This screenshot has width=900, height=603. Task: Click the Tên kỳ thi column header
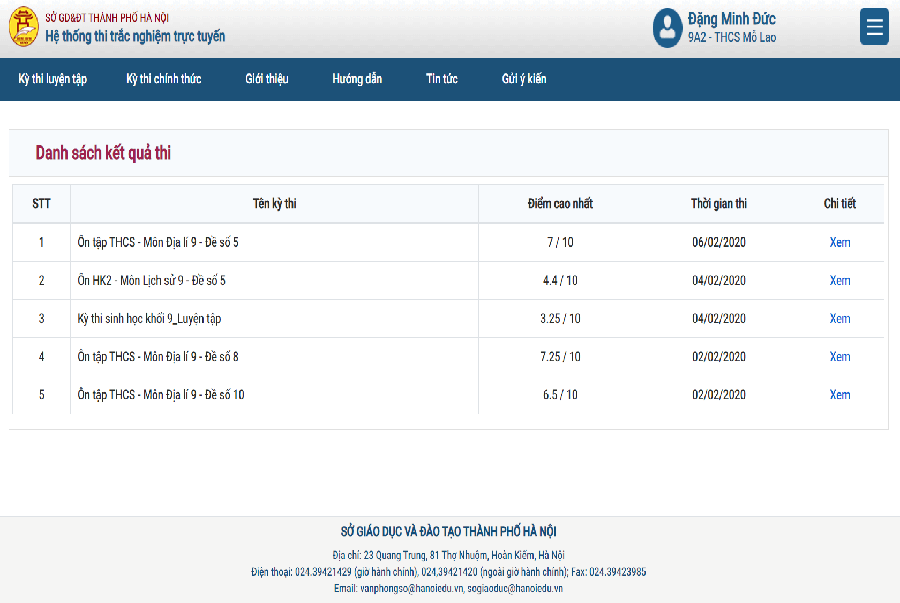coord(274,204)
